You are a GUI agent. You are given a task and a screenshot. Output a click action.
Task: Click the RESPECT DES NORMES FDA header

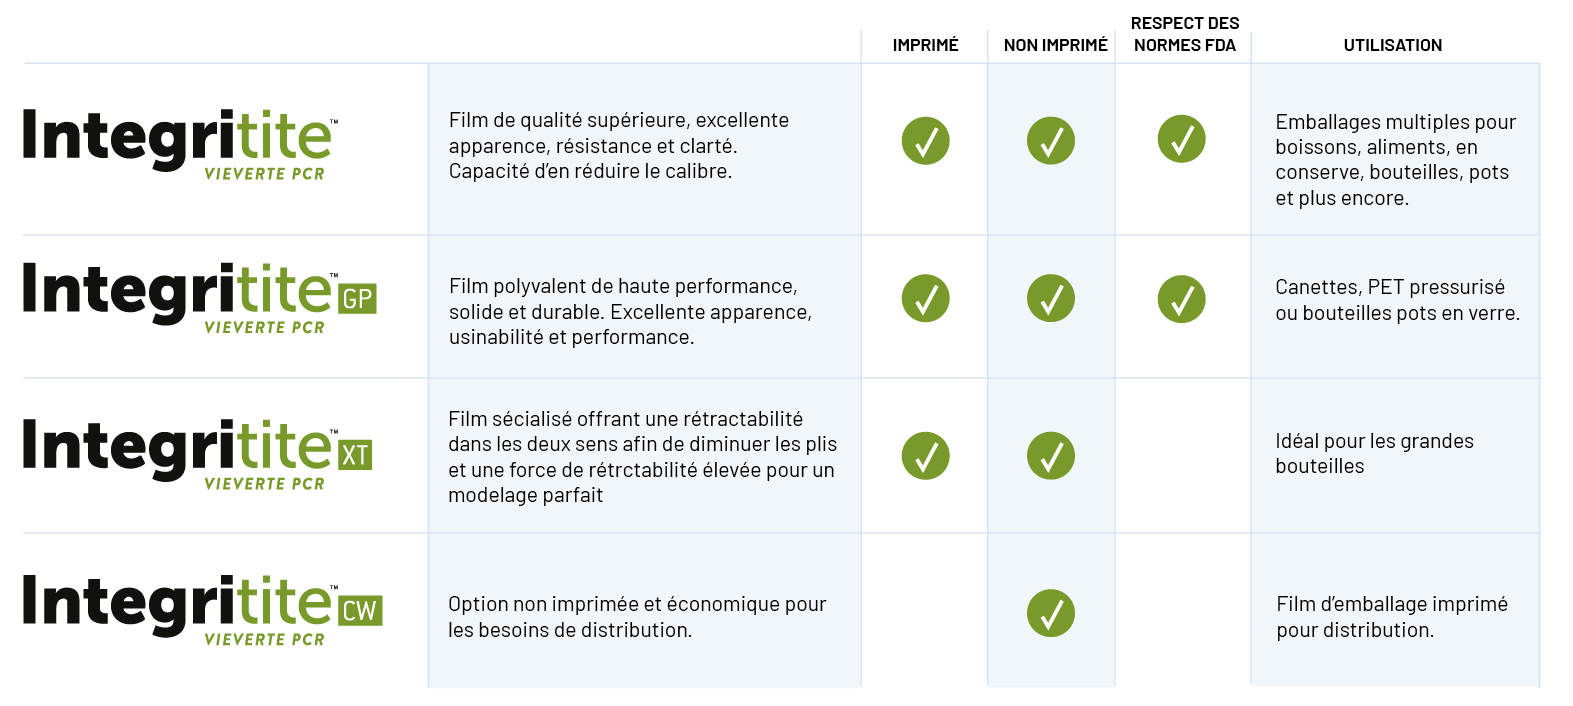coord(1185,34)
